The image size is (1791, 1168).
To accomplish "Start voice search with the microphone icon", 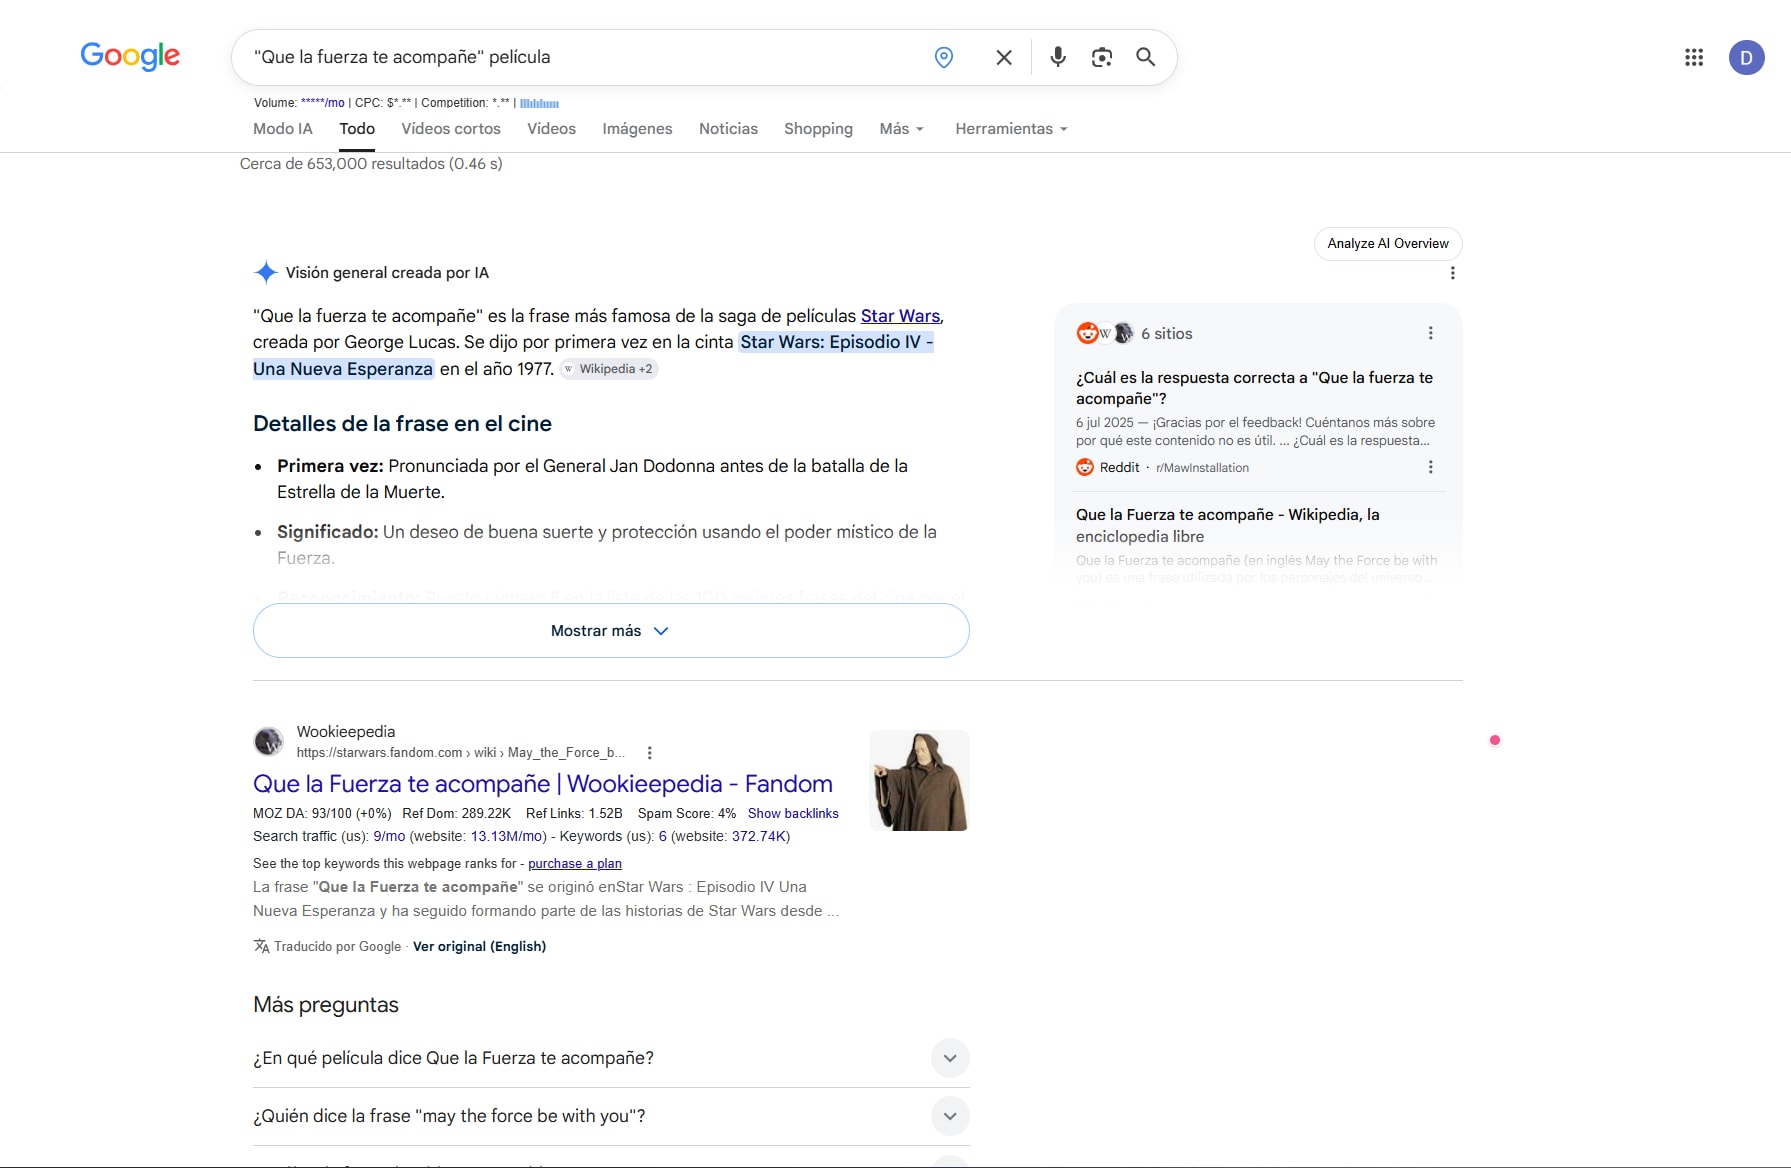I will tap(1057, 58).
